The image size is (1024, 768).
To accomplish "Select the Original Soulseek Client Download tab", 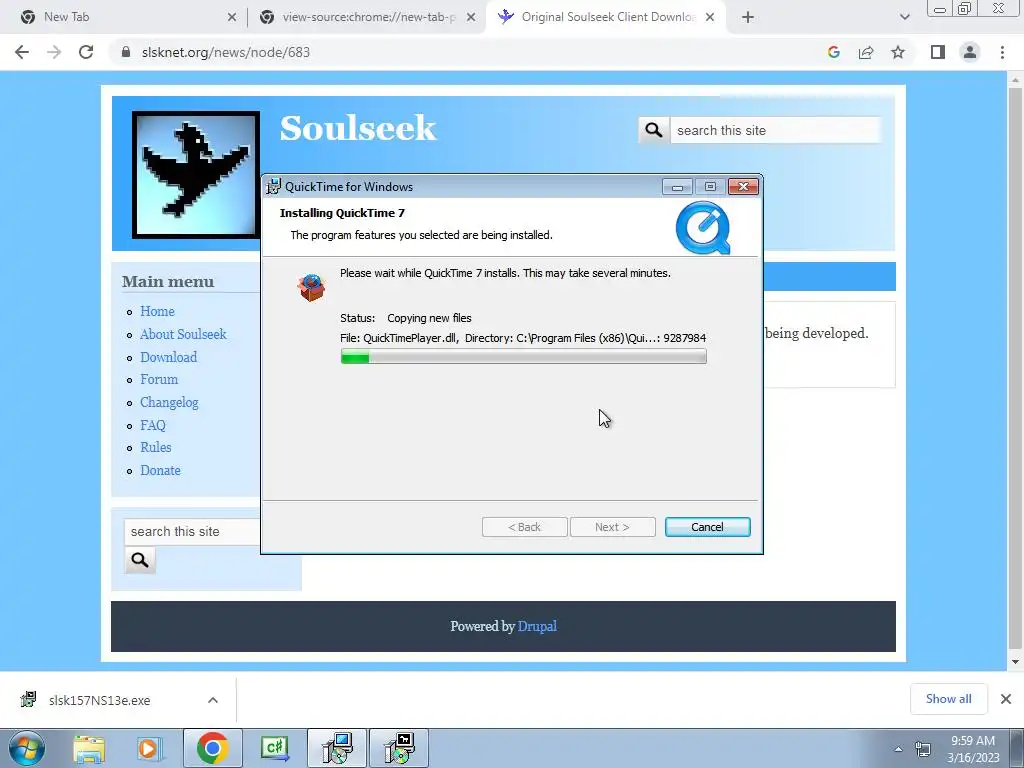I will point(607,17).
